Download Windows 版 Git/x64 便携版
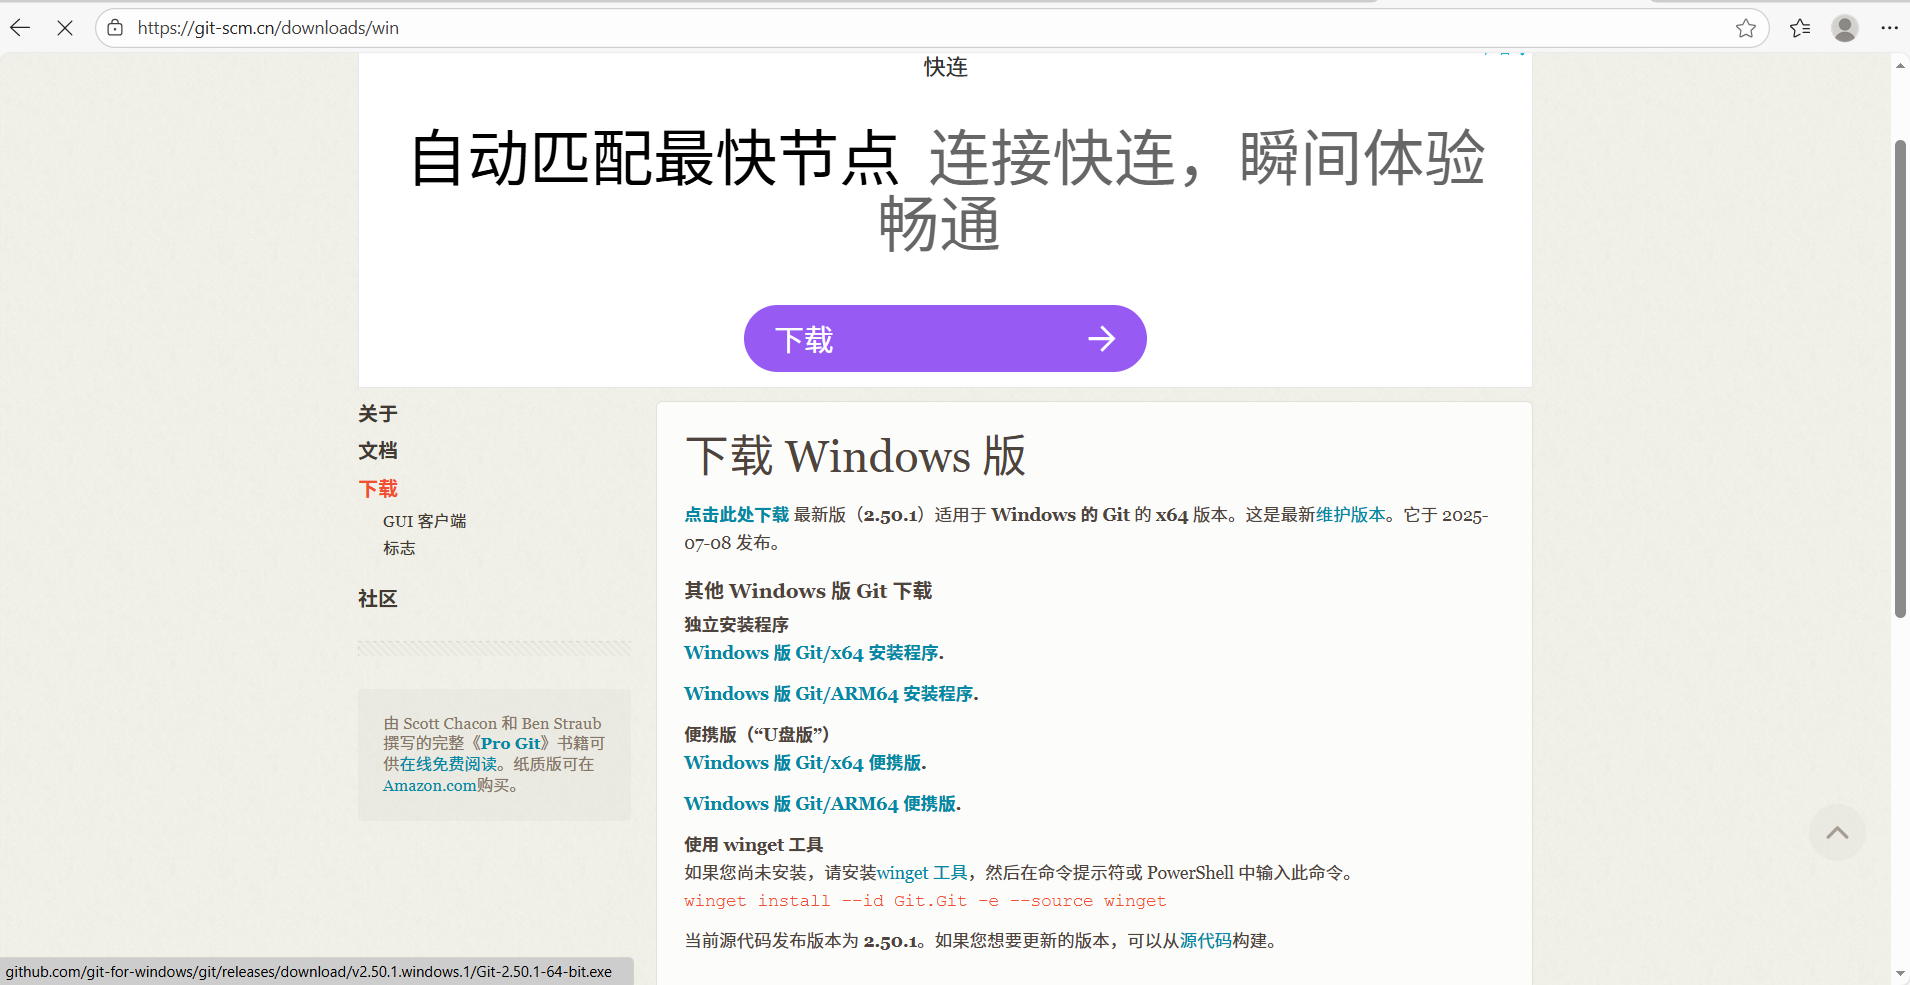 coord(803,763)
